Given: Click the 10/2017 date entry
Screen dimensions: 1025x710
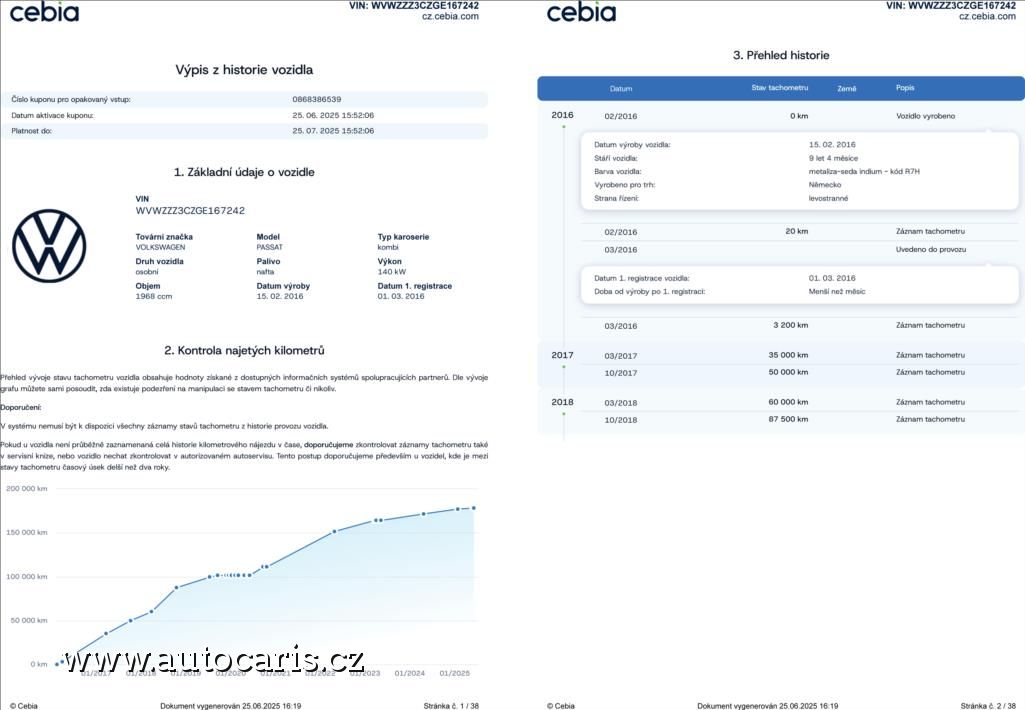Looking at the screenshot, I should (620, 373).
